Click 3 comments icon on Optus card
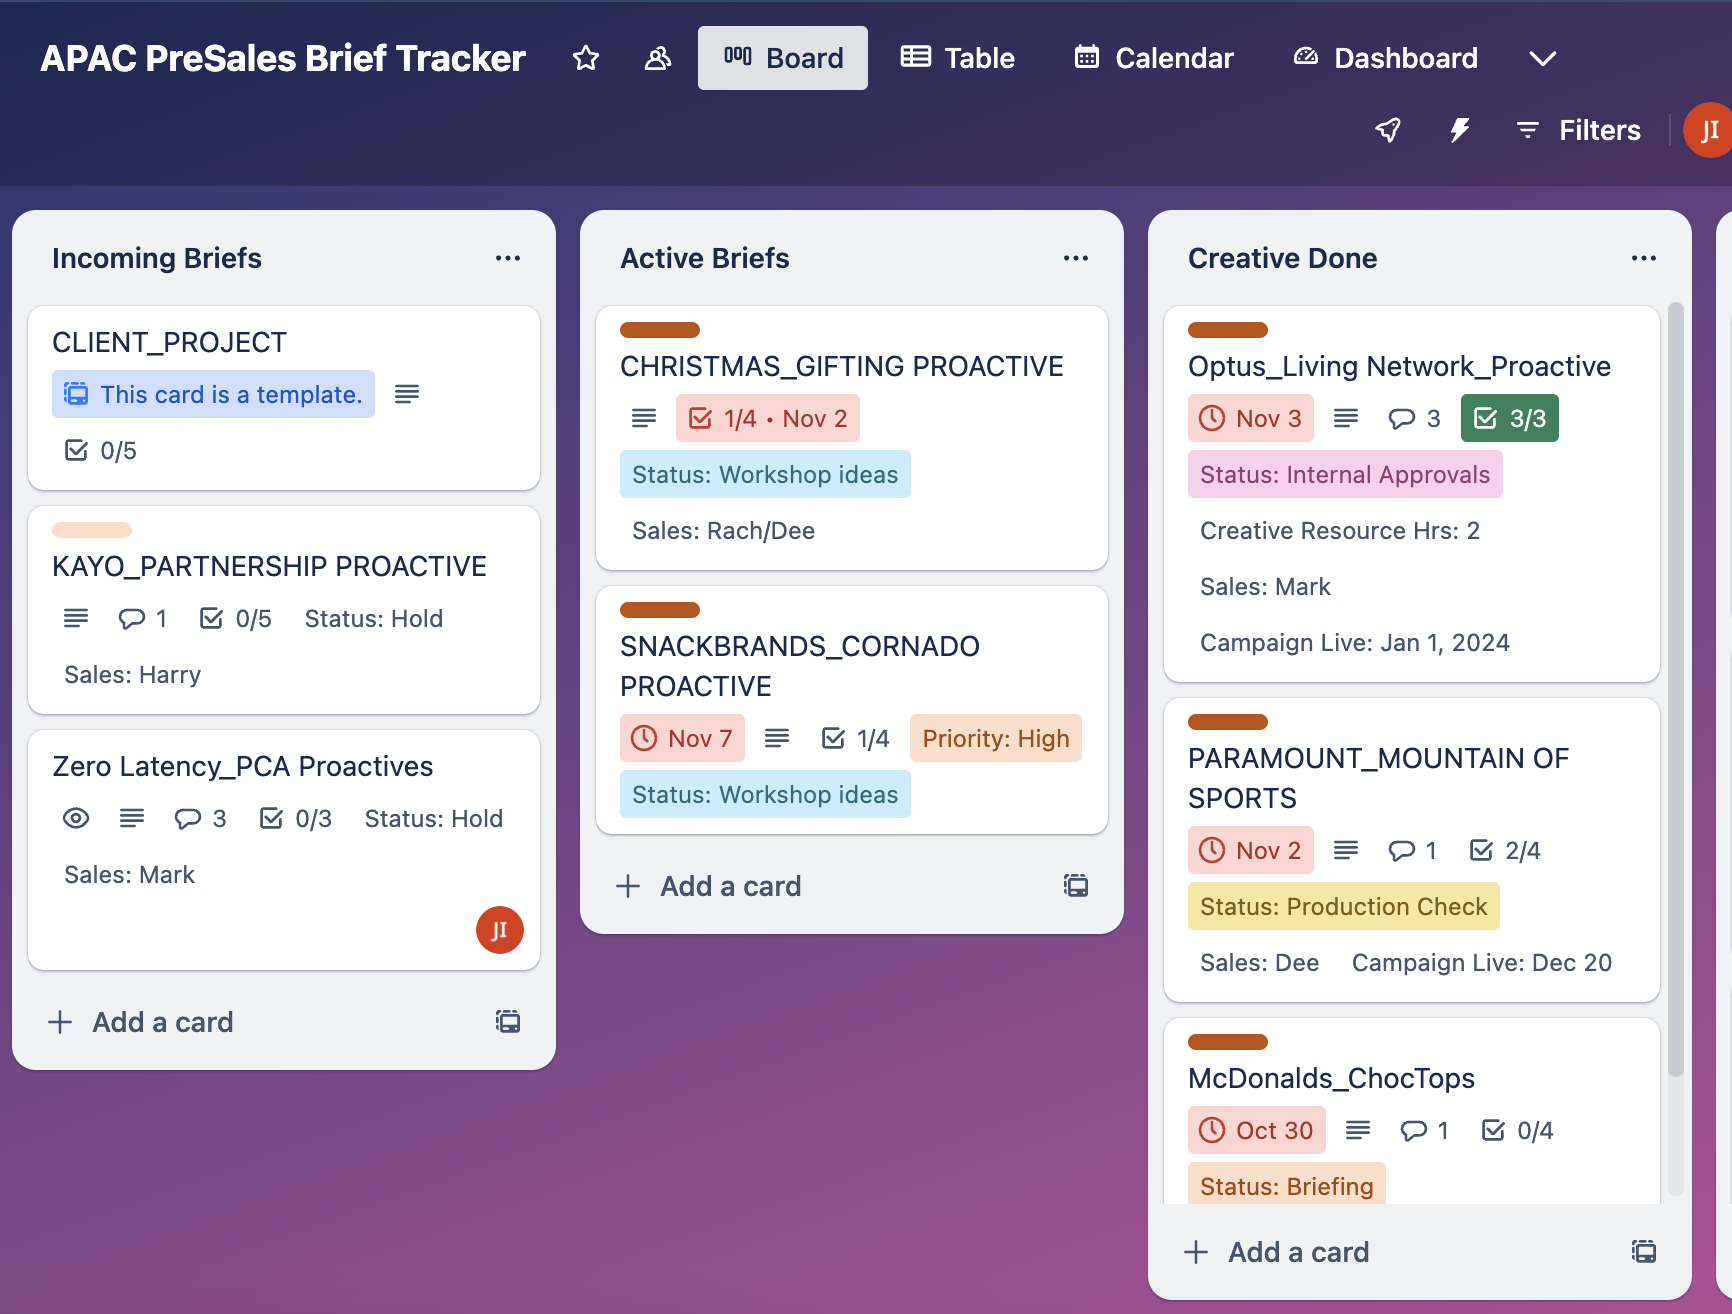 point(1414,418)
